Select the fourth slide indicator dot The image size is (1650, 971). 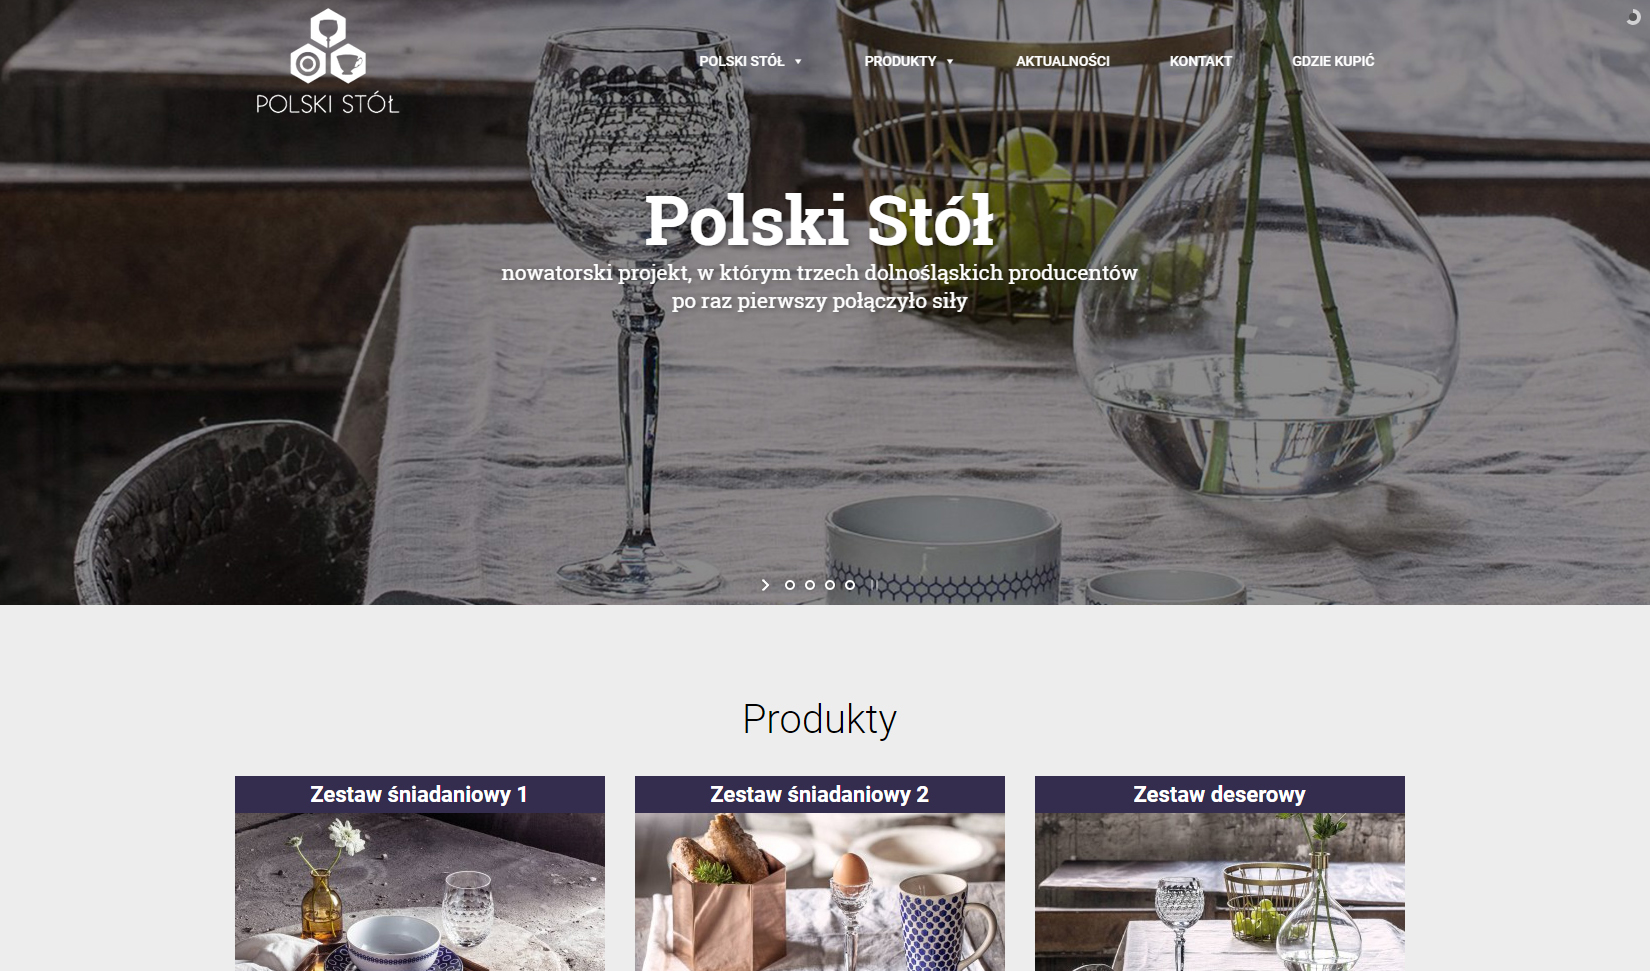(850, 585)
